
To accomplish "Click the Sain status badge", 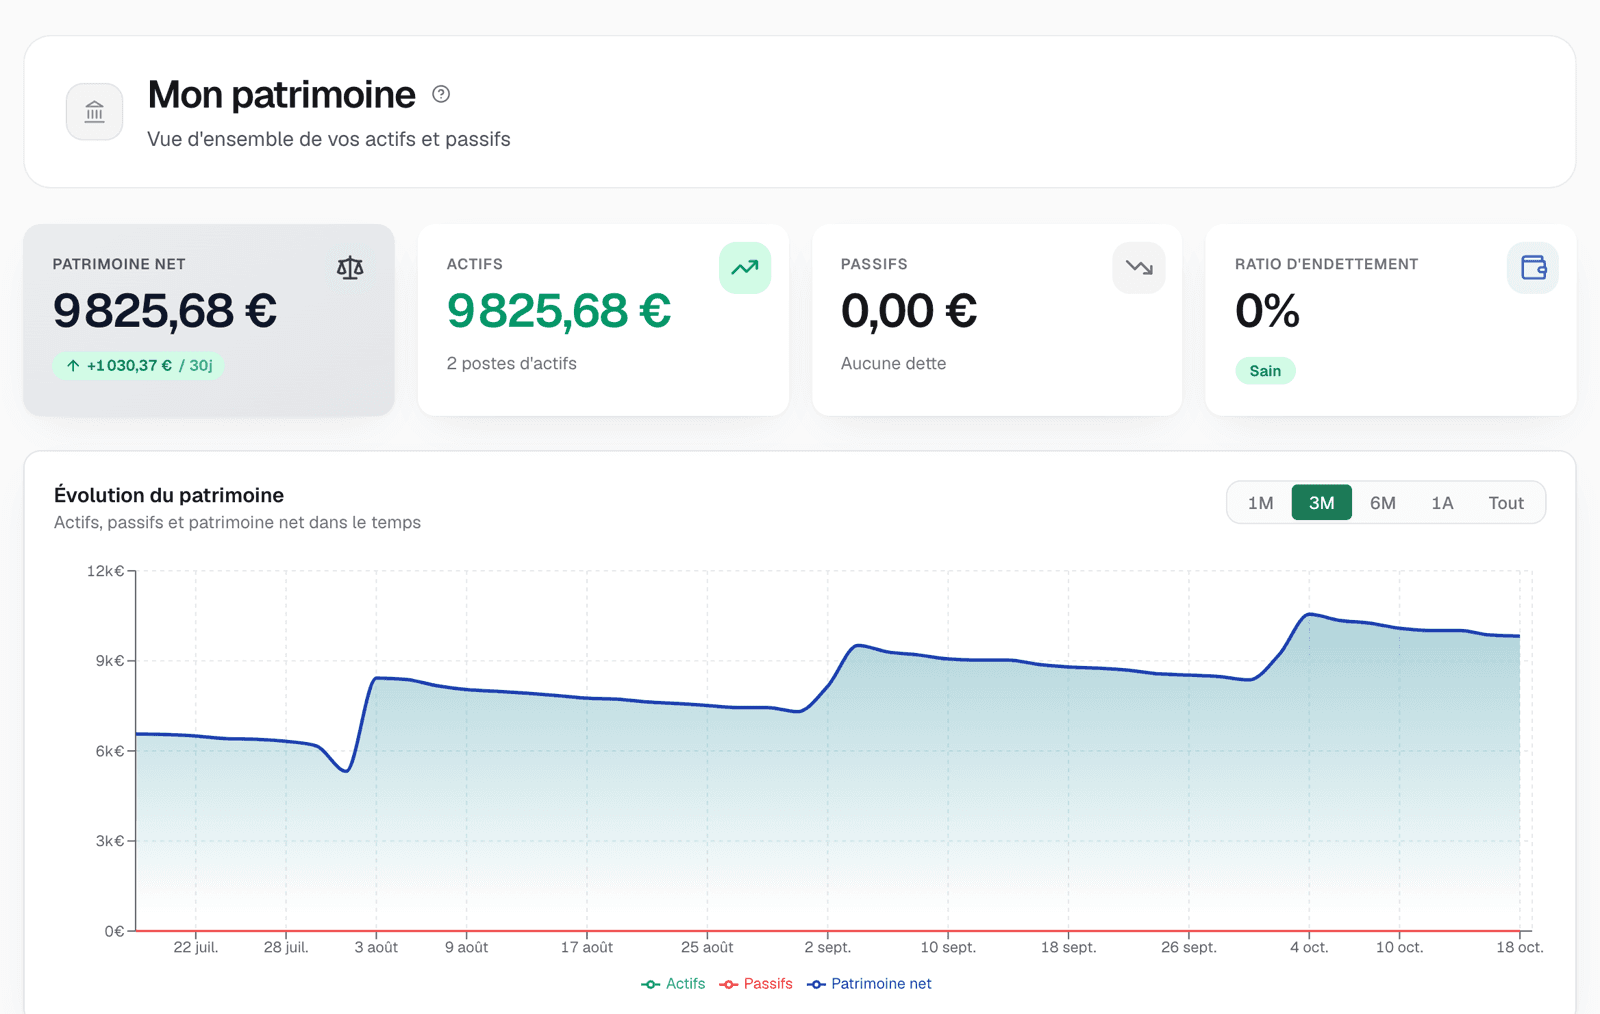I will click(x=1265, y=371).
